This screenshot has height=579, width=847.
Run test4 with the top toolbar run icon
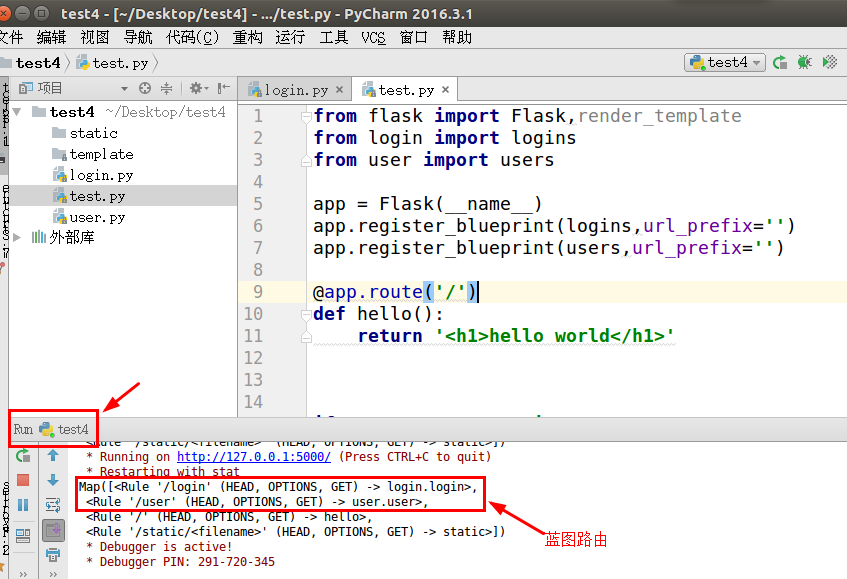point(781,62)
